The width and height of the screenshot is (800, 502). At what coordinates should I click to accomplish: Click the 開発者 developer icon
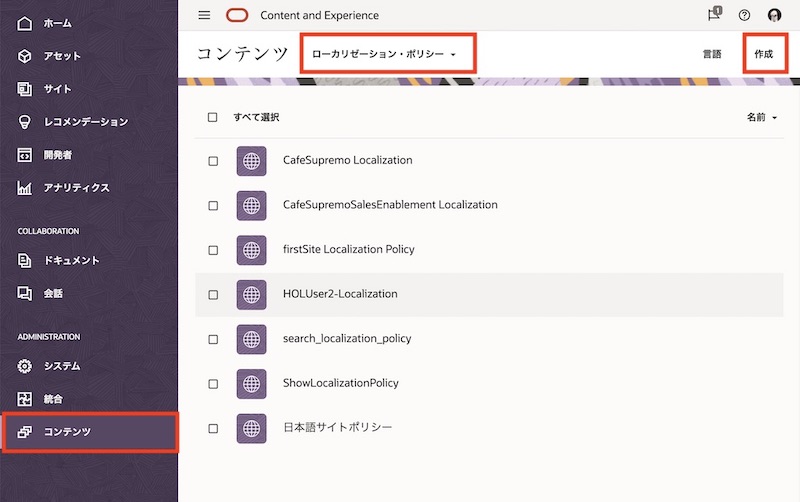(24, 155)
